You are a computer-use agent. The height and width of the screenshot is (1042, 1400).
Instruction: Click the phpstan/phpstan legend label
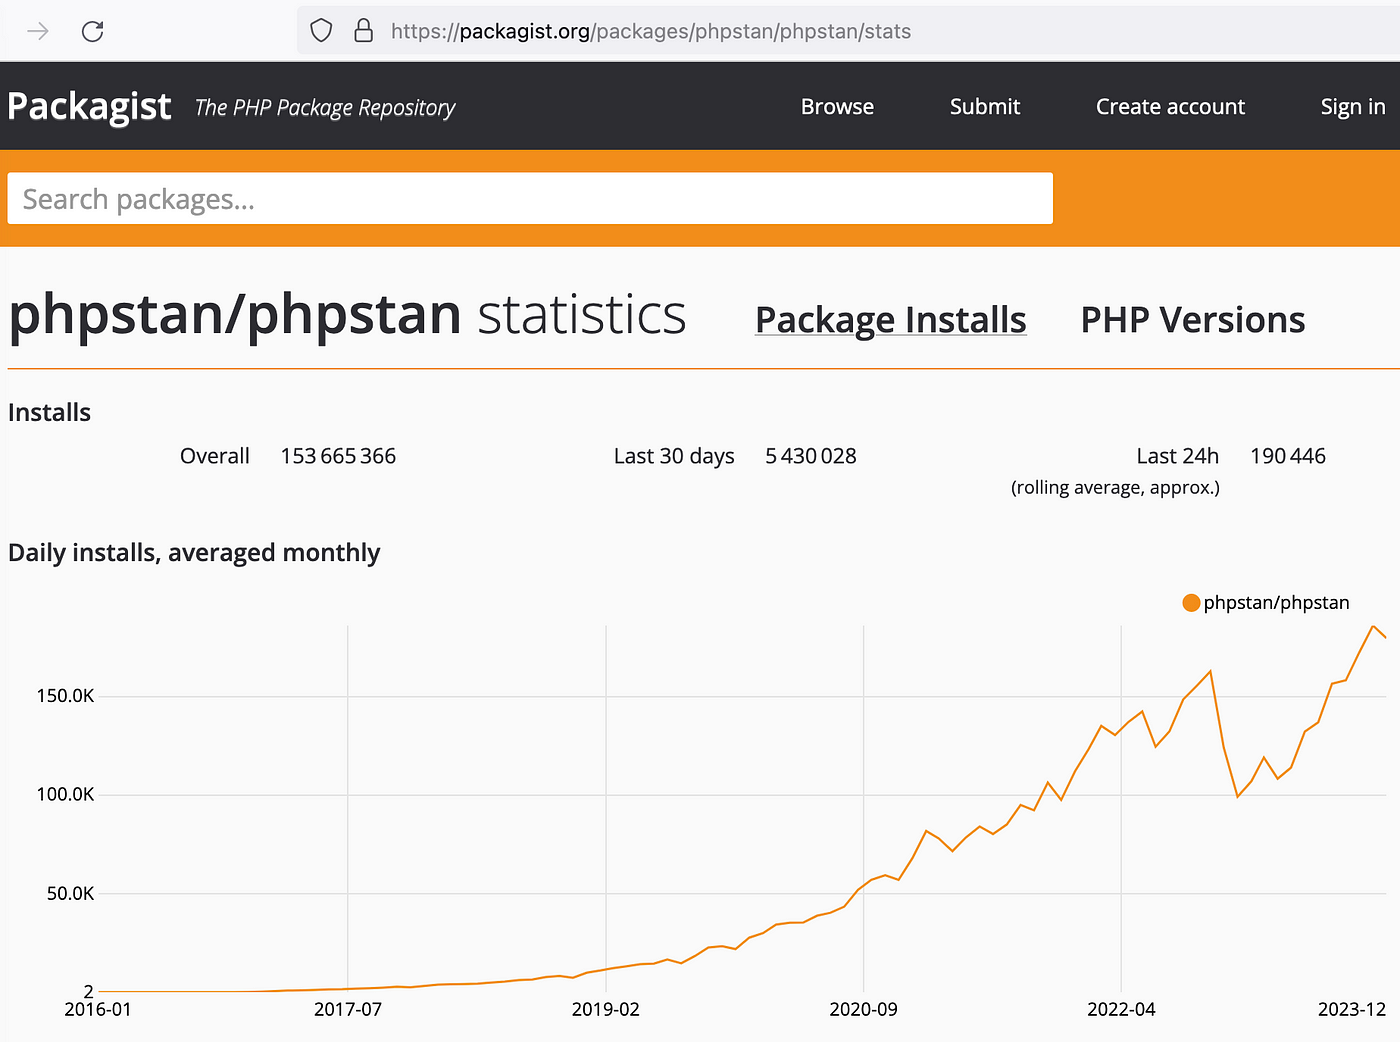[x=1276, y=602]
